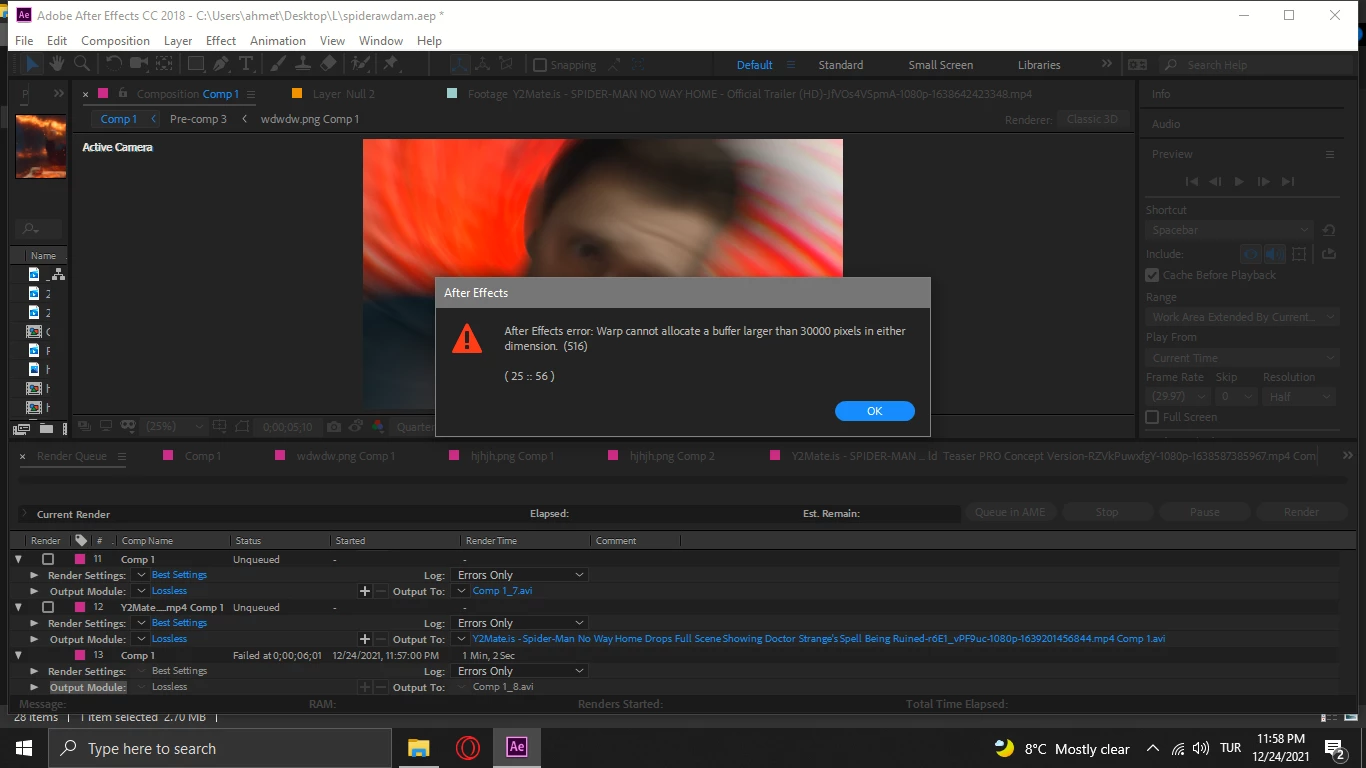Toggle Cache Before Playback checkbox
This screenshot has width=1366, height=768.
tap(1152, 275)
